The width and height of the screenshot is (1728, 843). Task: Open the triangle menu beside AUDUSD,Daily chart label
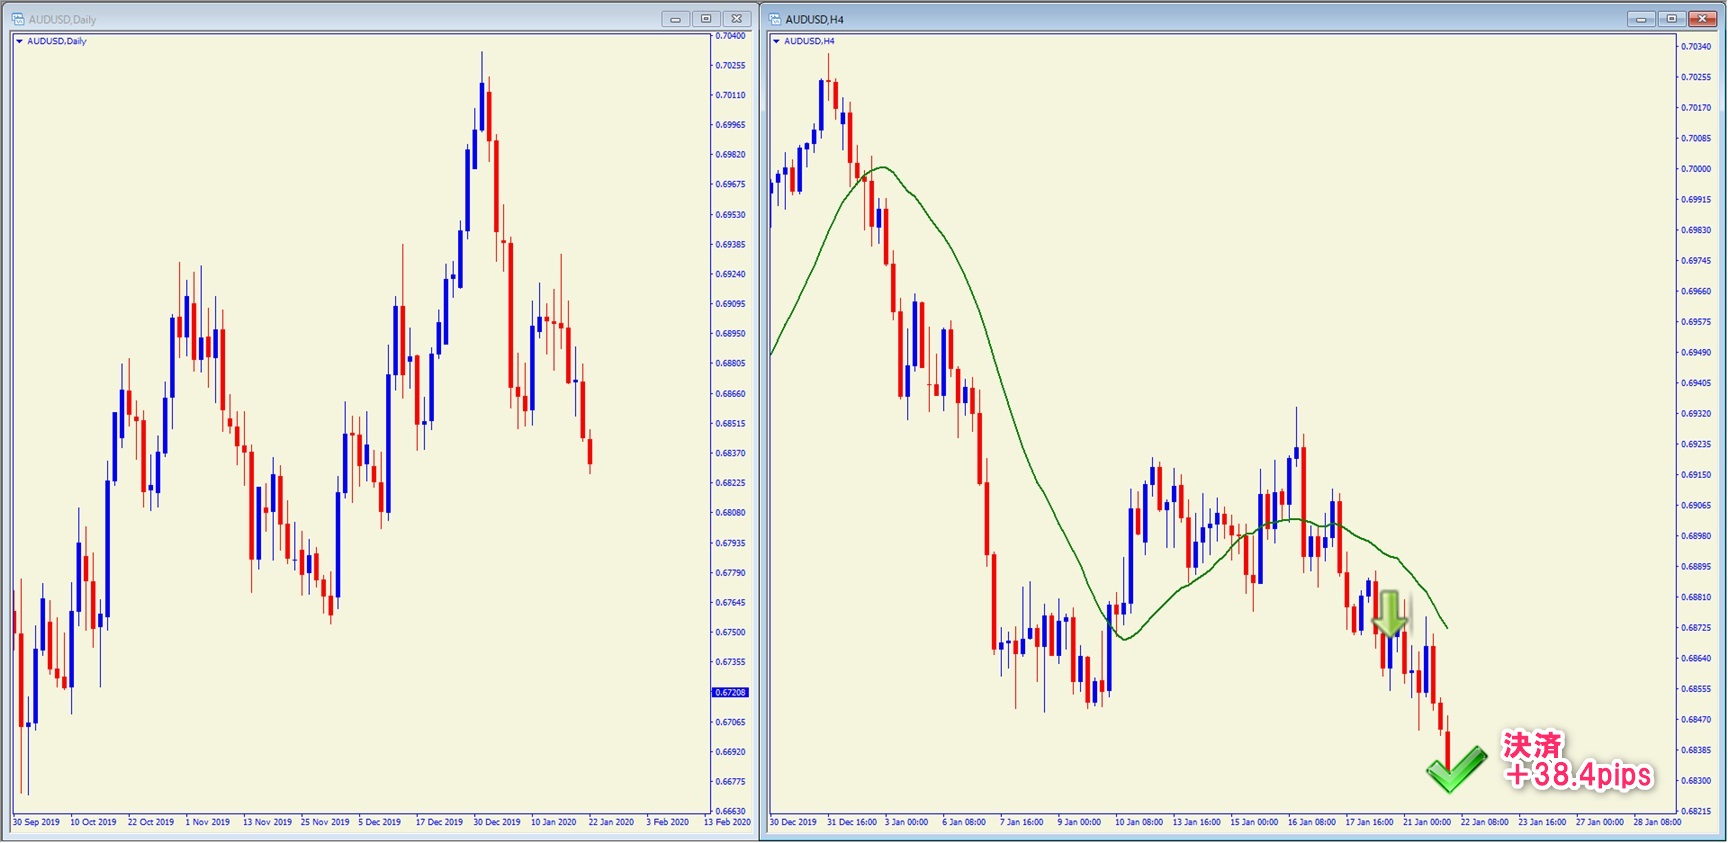(19, 41)
